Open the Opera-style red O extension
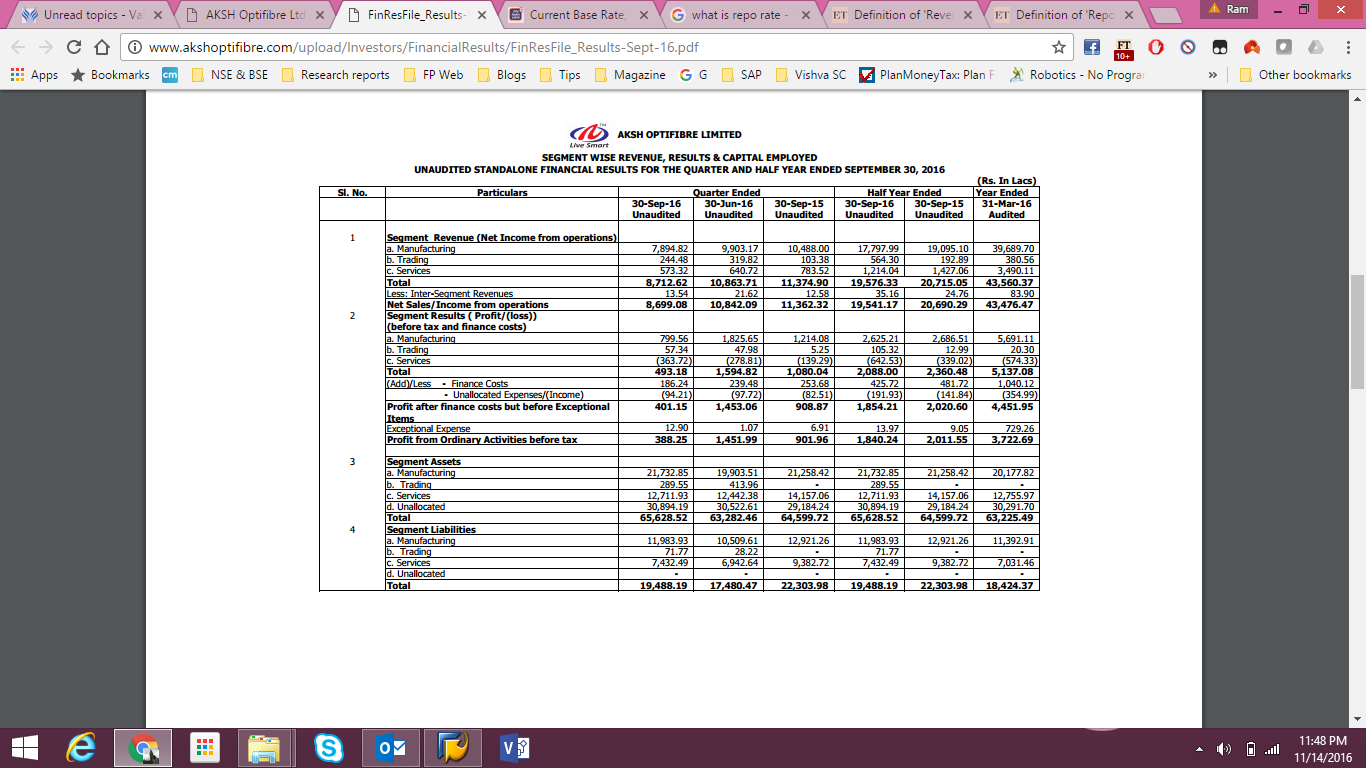 (1155, 47)
